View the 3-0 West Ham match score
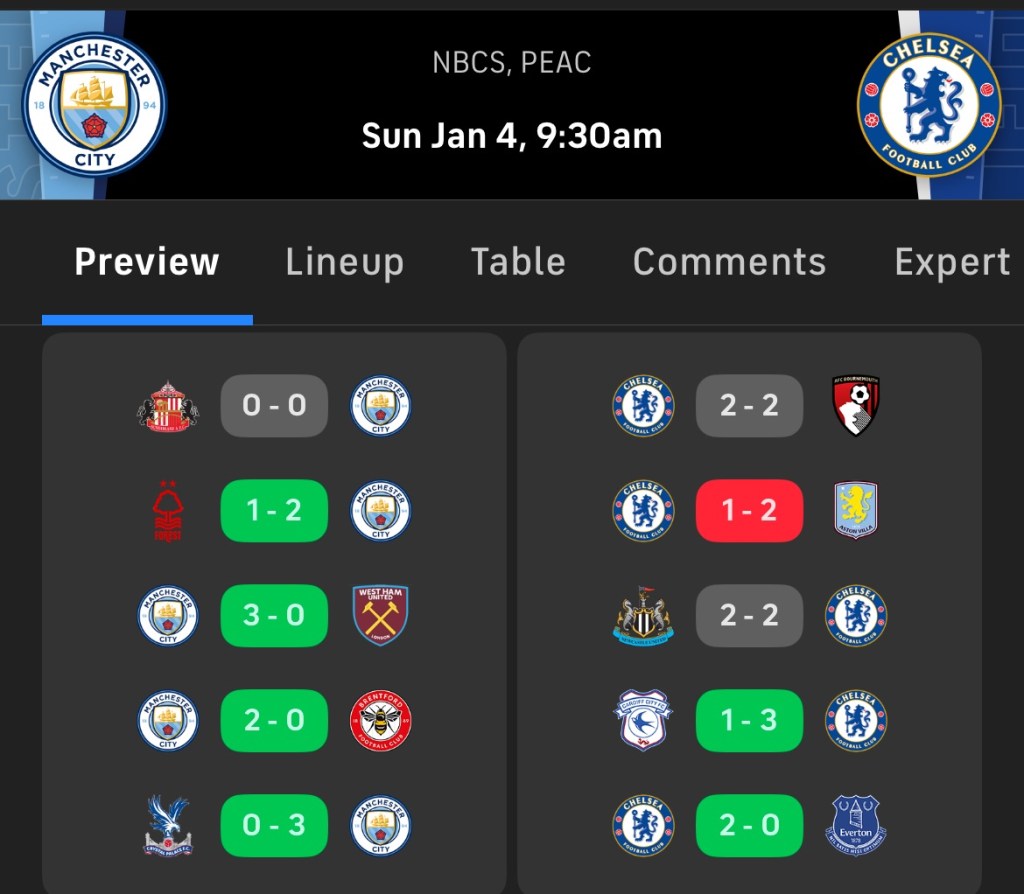This screenshot has width=1024, height=894. pyautogui.click(x=274, y=616)
